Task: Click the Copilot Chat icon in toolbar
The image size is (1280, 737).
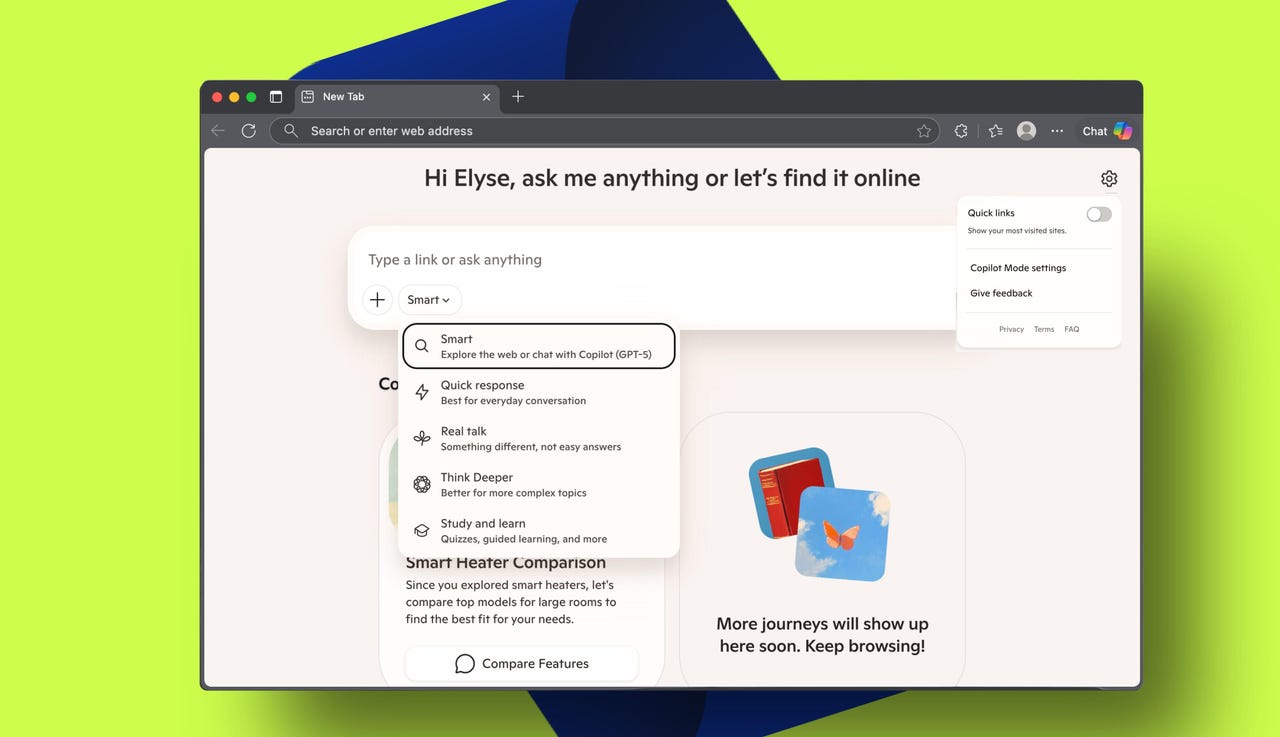Action: 1107,131
